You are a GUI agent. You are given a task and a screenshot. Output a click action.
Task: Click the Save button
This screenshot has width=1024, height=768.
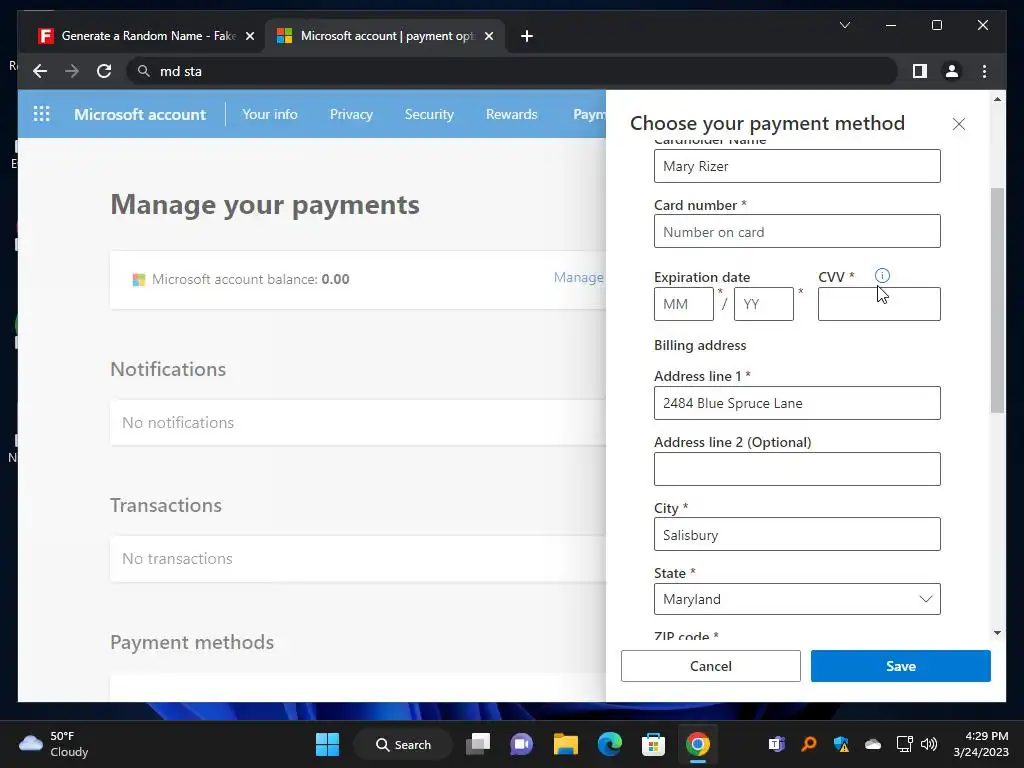(901, 666)
